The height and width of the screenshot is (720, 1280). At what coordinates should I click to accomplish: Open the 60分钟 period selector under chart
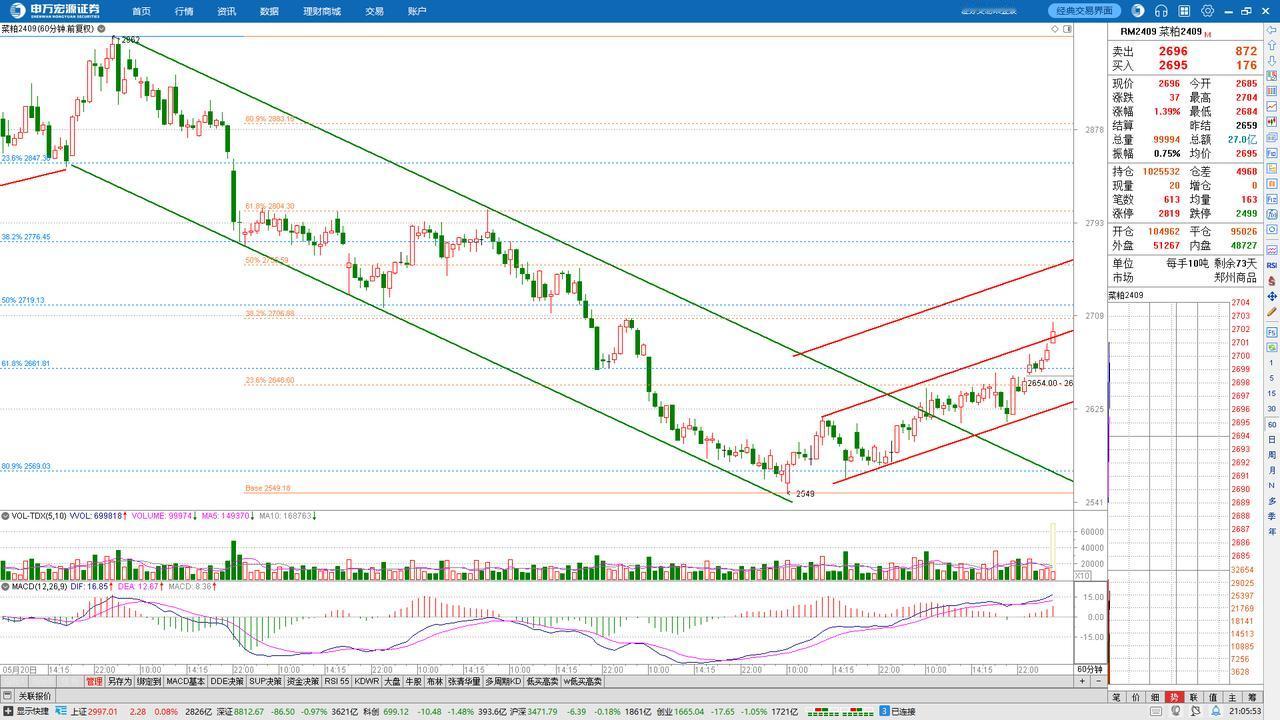point(1090,669)
